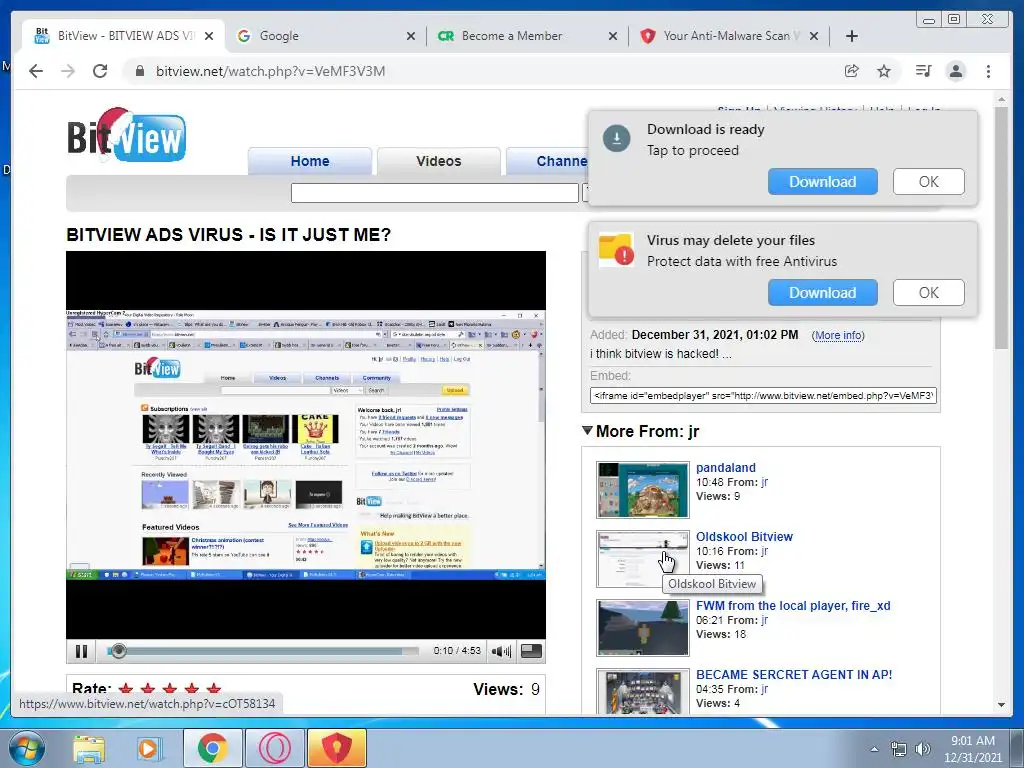Switch to the Become a Member tab
The width and height of the screenshot is (1024, 768).
pos(526,36)
